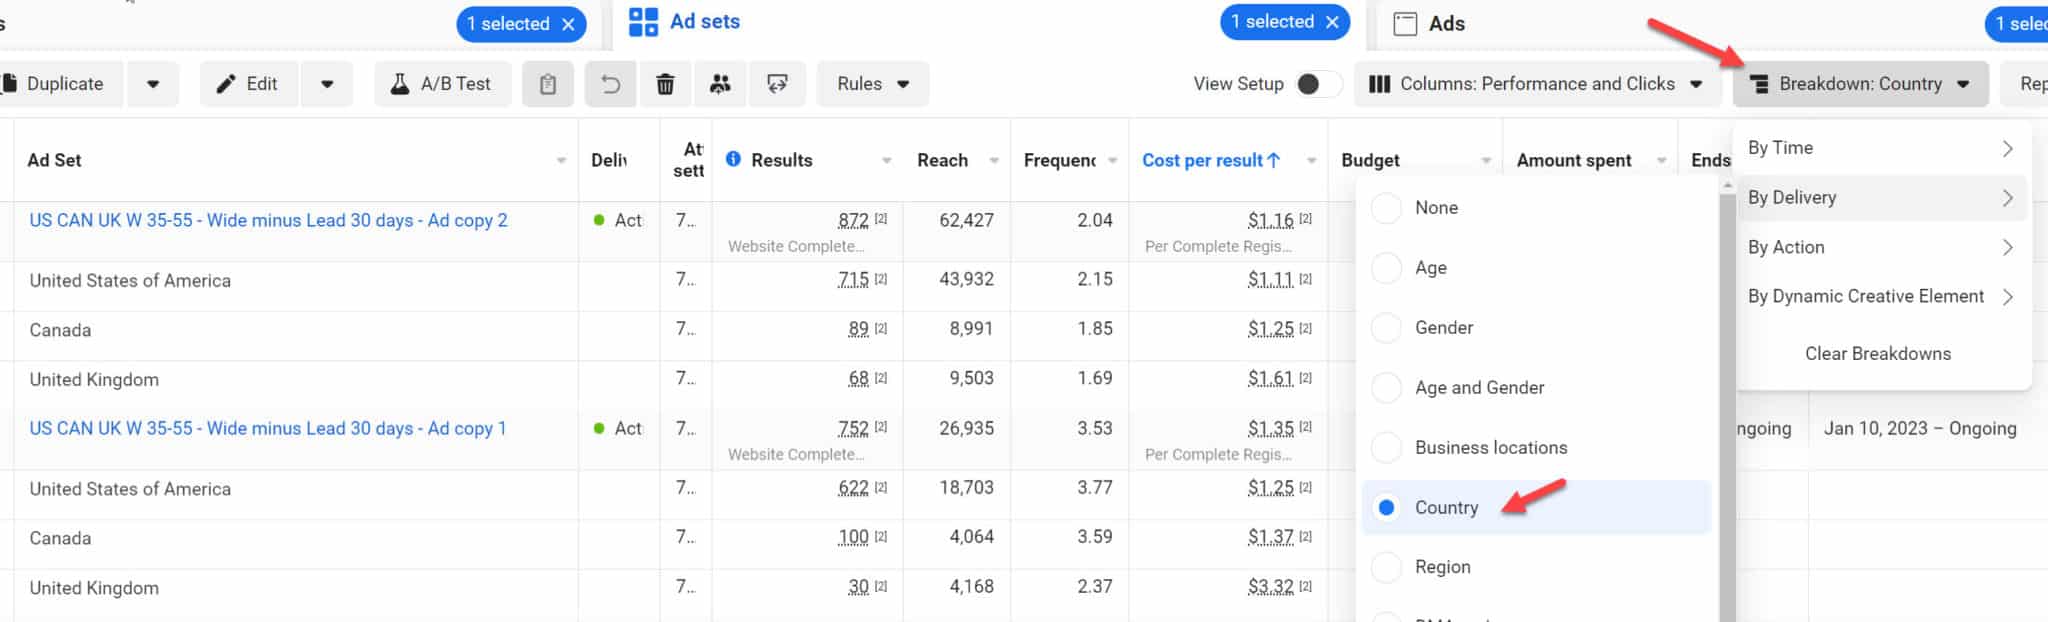The image size is (2048, 622).
Task: Switch to the Ads tab
Action: 1445,24
